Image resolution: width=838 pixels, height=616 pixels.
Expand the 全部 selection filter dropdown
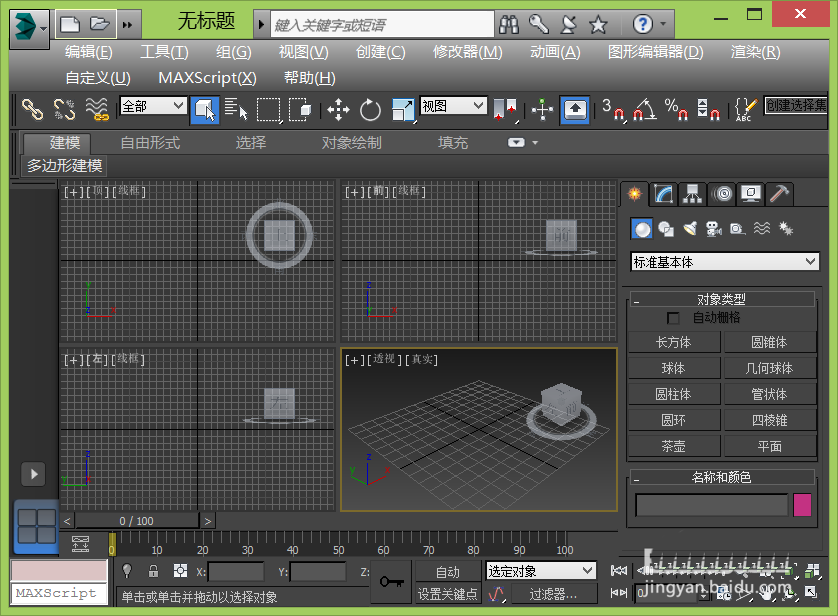pyautogui.click(x=153, y=106)
